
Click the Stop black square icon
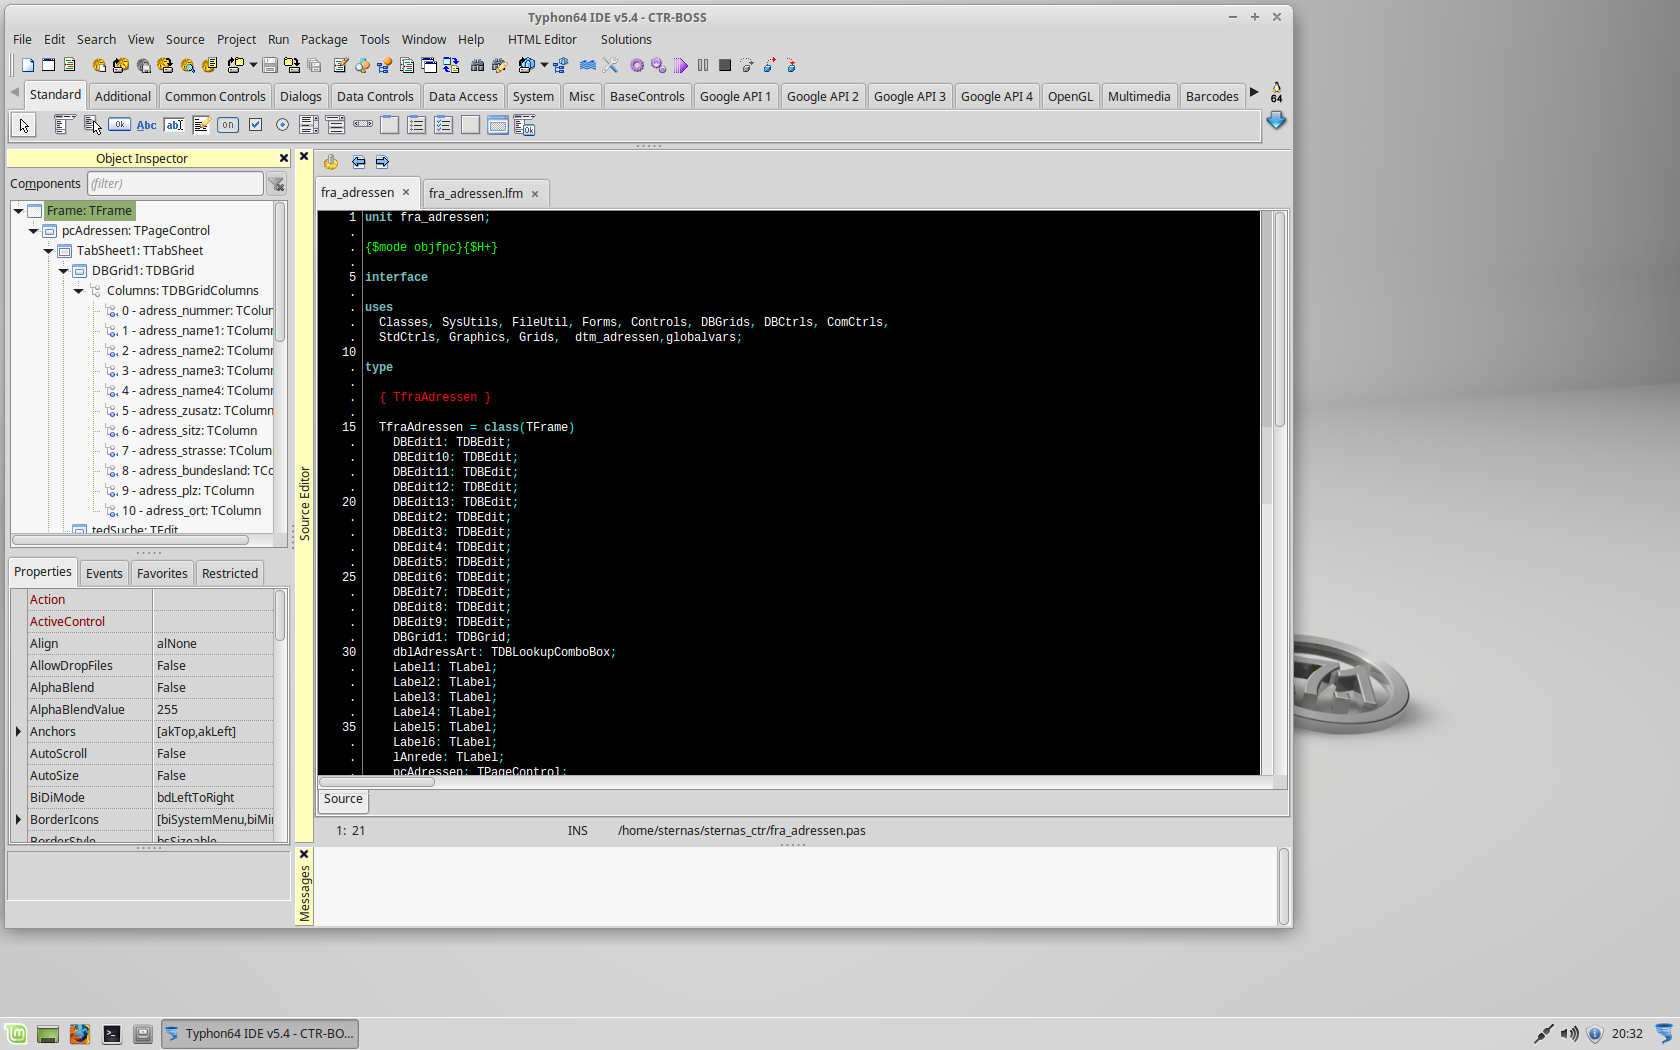725,65
